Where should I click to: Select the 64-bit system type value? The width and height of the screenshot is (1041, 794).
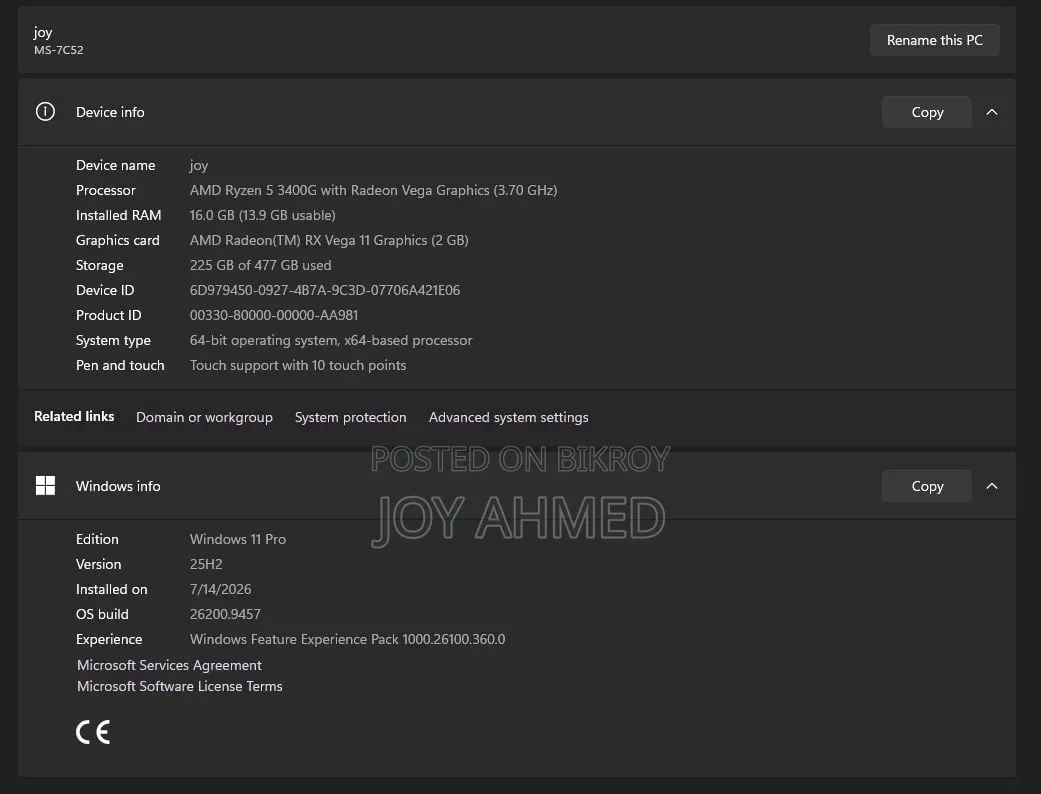click(x=331, y=340)
